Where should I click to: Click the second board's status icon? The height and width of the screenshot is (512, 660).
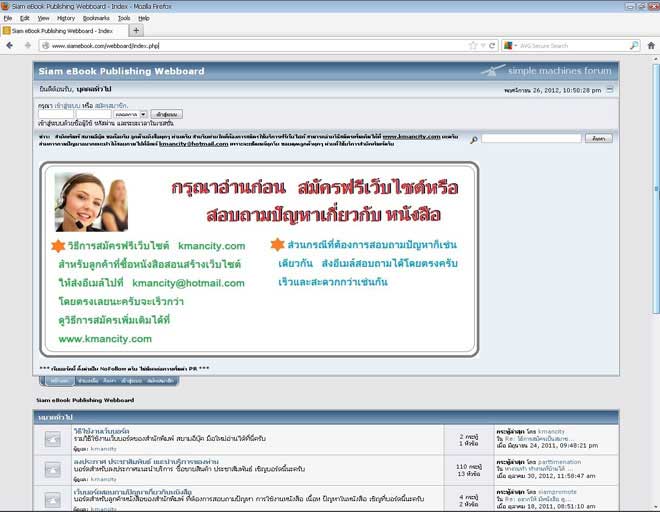coord(53,470)
